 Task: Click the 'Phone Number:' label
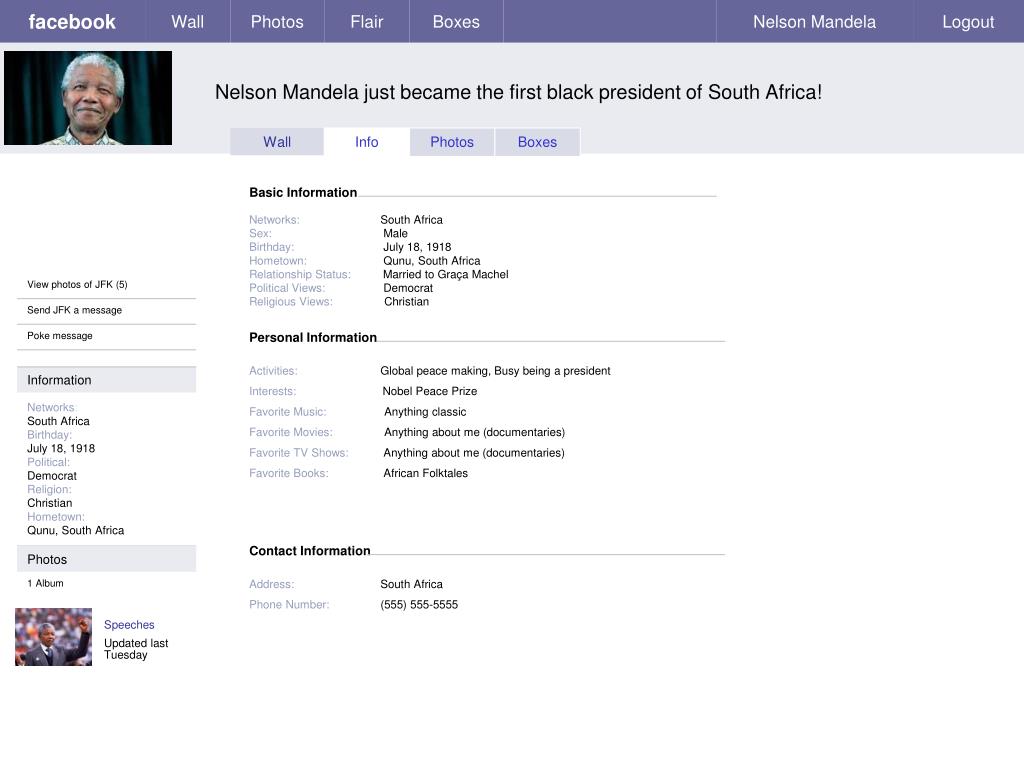coord(289,604)
